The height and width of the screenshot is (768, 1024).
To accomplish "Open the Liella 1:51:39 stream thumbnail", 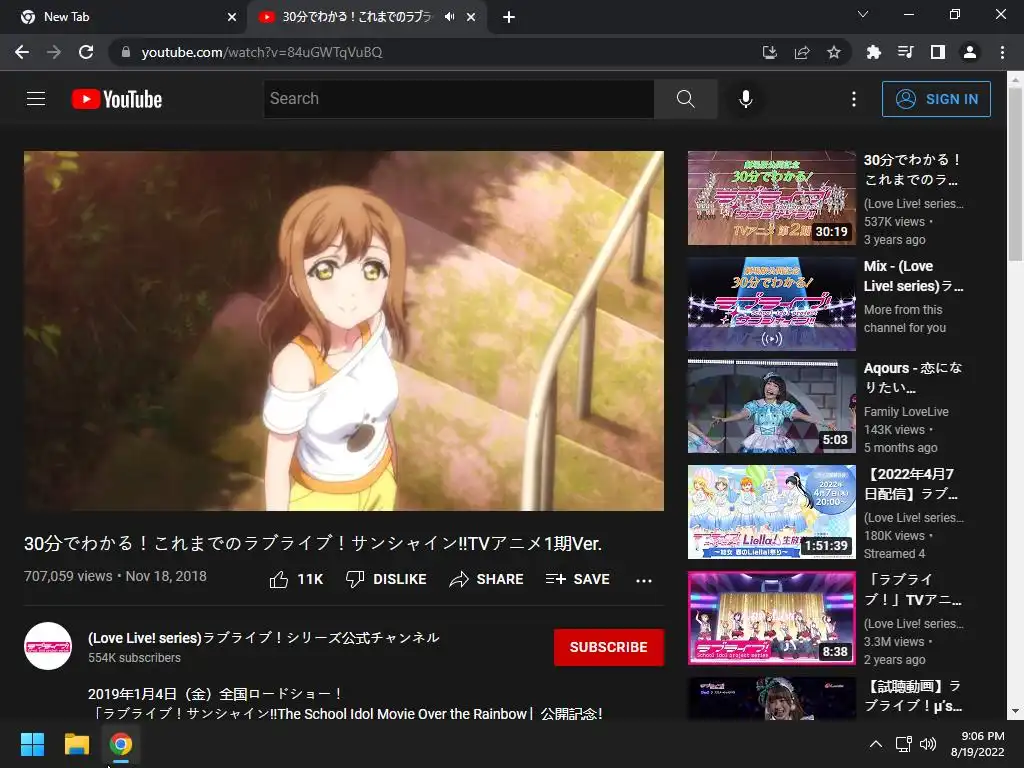I will tap(771, 512).
